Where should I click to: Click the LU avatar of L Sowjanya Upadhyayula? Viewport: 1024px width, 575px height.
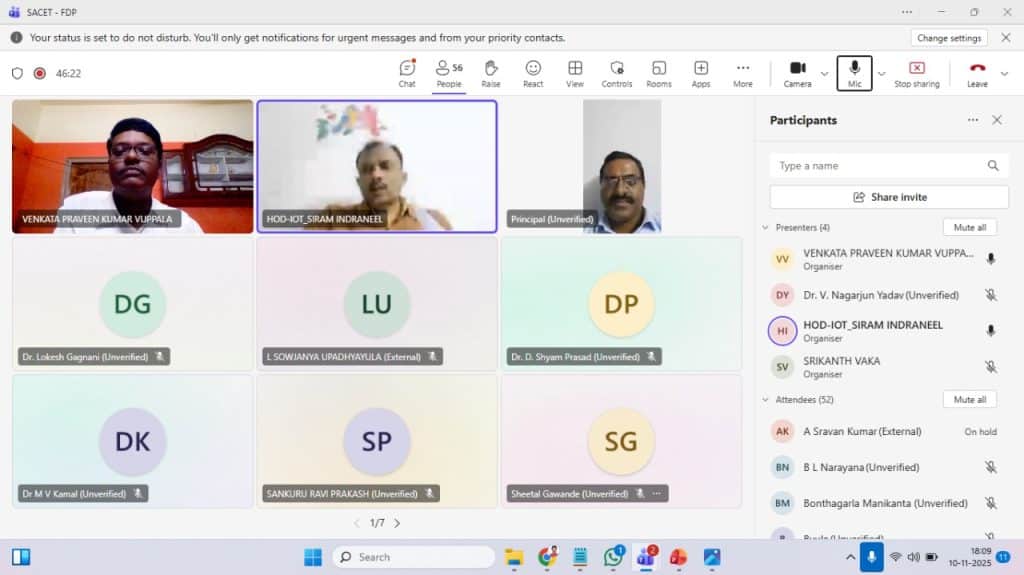377,304
